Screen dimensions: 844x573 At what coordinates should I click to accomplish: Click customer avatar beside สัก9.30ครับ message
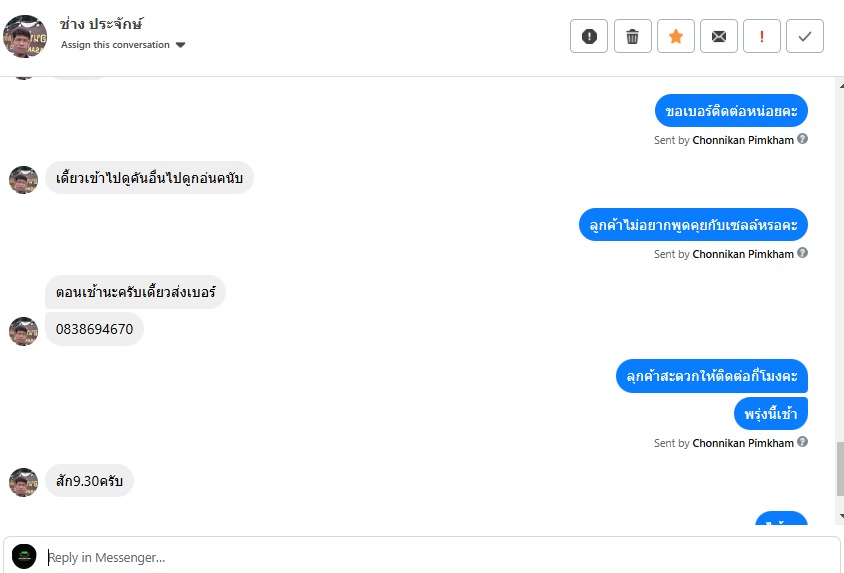(24, 482)
